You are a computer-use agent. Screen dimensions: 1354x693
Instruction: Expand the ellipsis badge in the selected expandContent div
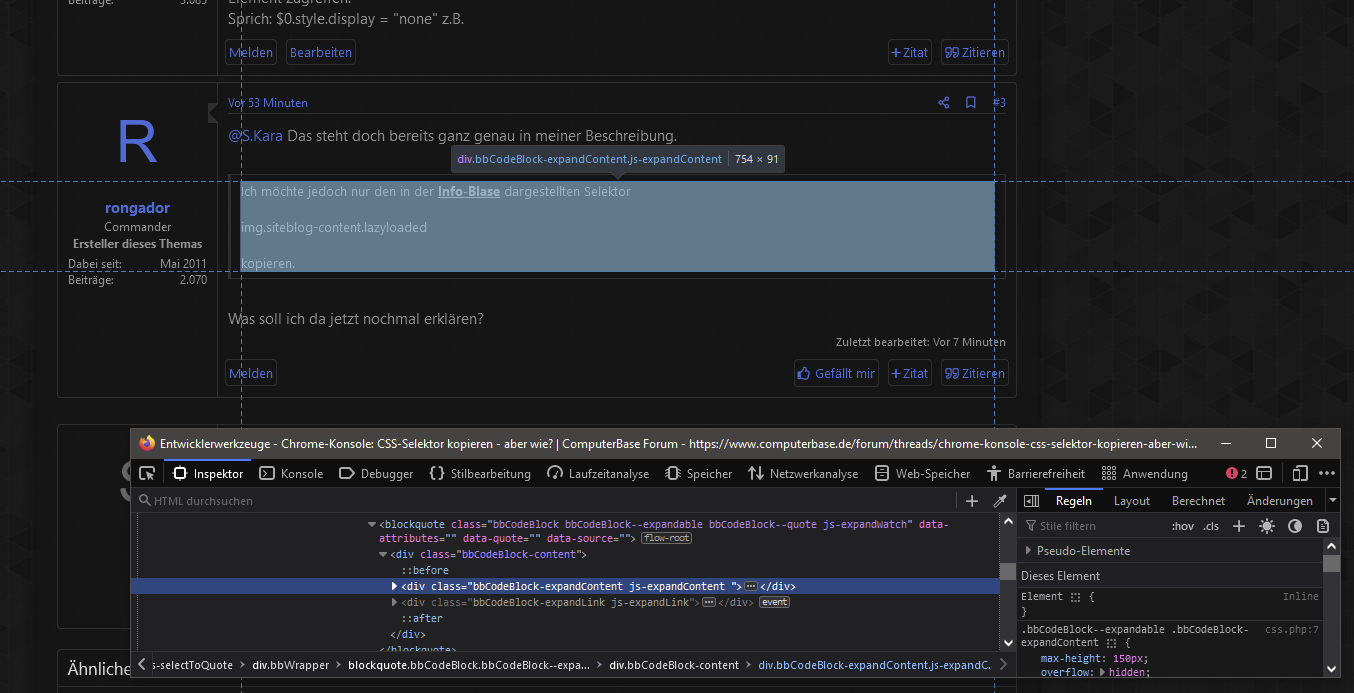click(x=751, y=586)
